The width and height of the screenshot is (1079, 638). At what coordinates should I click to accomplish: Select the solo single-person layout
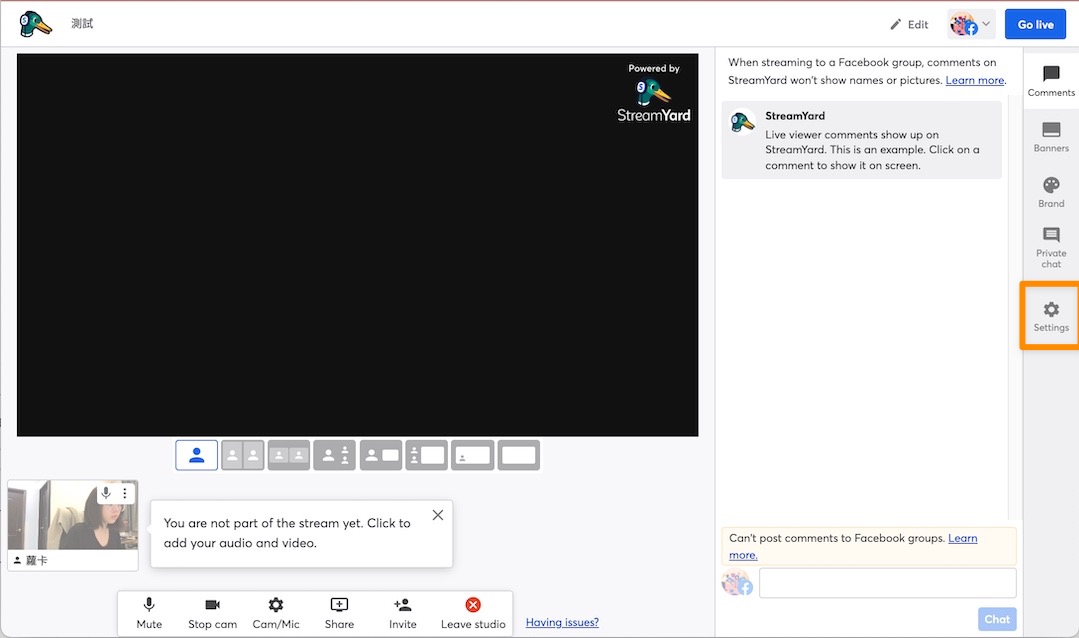pyautogui.click(x=197, y=456)
